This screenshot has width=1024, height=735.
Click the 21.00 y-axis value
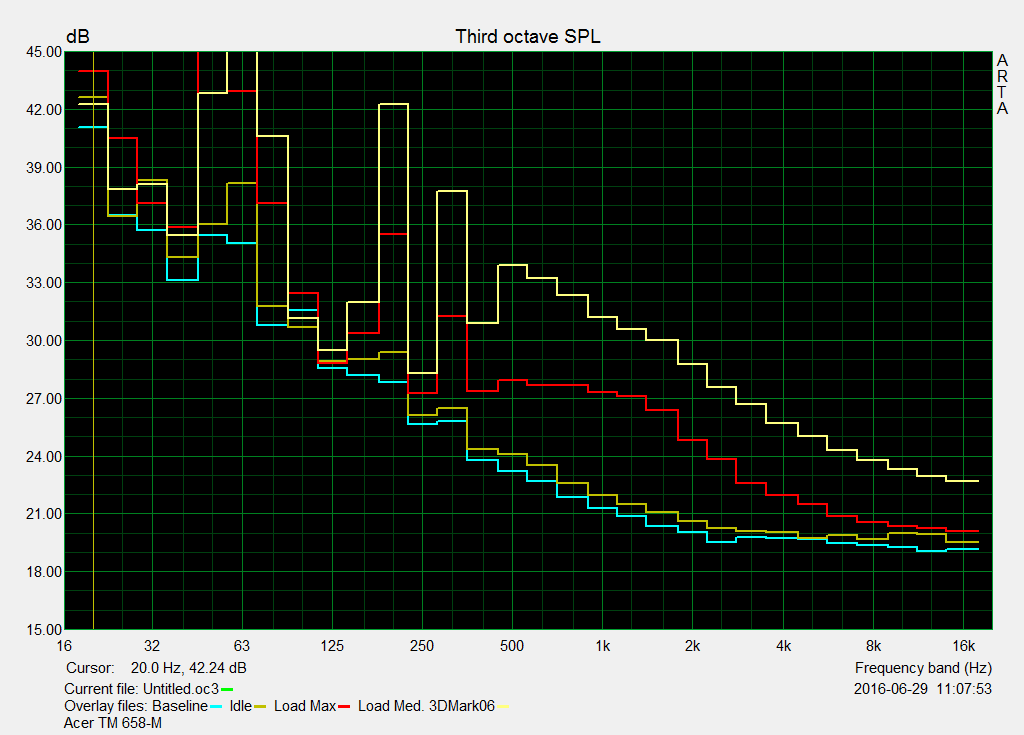point(44,514)
